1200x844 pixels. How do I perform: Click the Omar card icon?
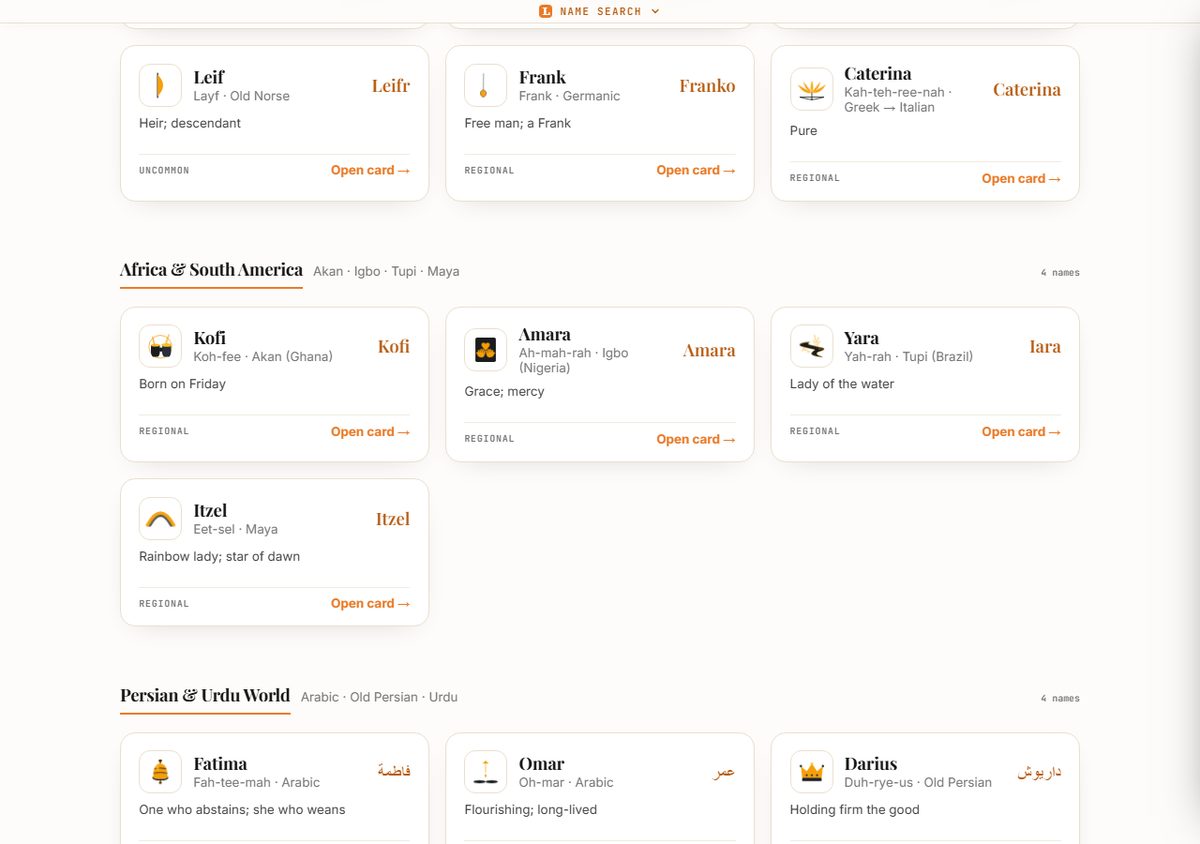(x=486, y=772)
